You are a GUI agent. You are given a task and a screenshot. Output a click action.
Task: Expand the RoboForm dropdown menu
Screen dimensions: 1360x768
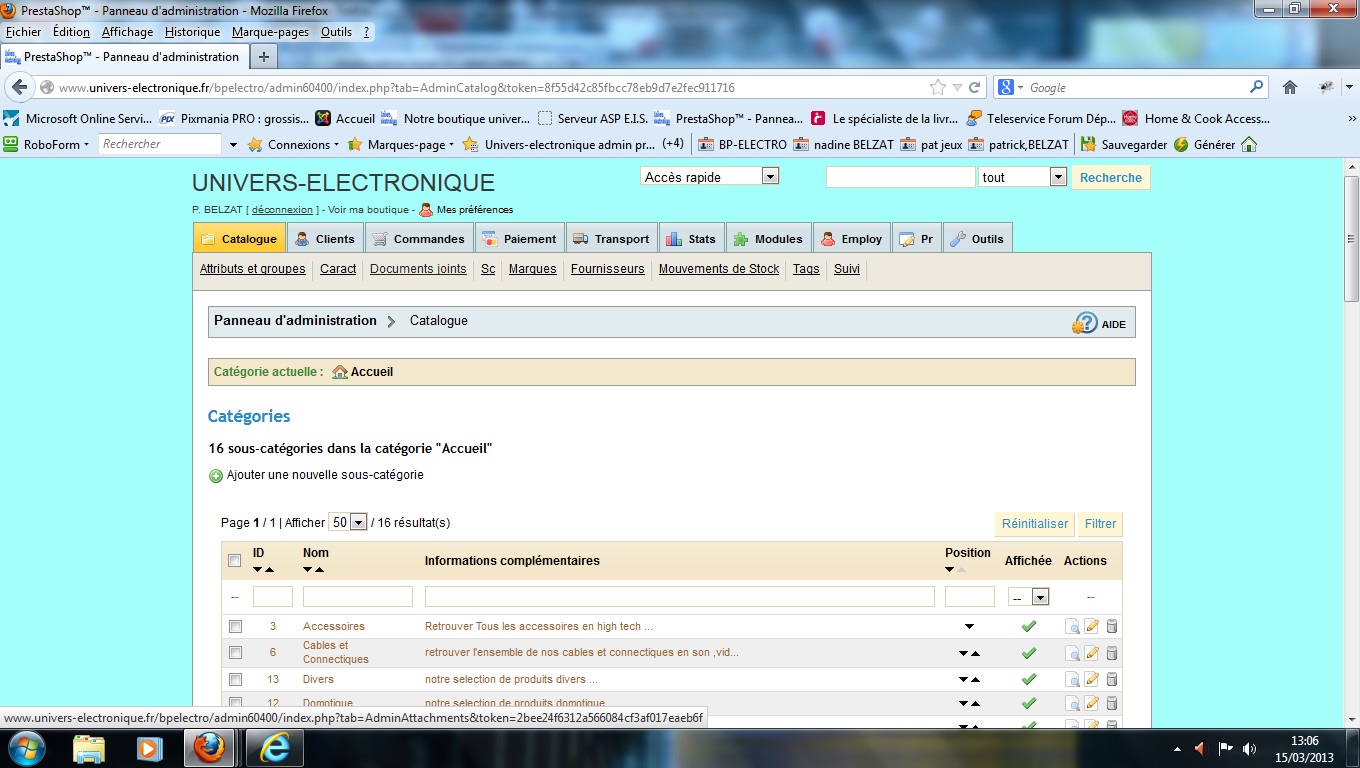(x=86, y=145)
